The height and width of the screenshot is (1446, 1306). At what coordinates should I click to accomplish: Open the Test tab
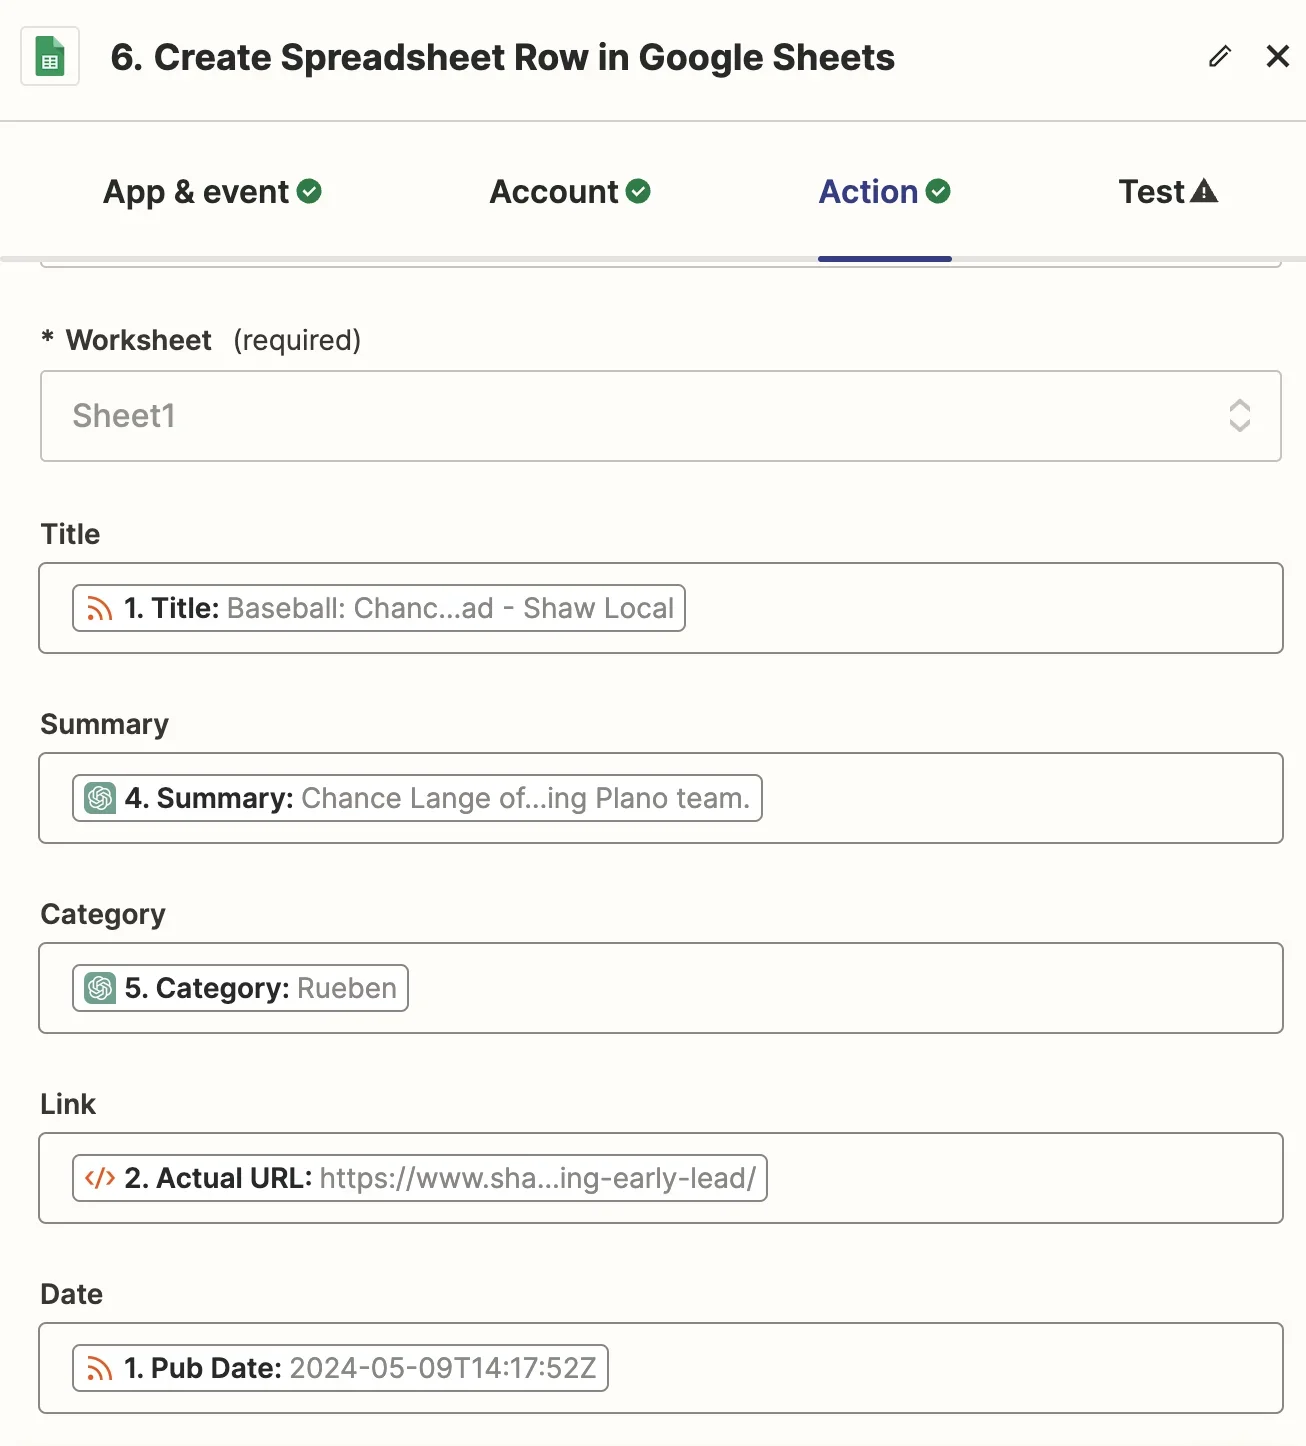1152,192
